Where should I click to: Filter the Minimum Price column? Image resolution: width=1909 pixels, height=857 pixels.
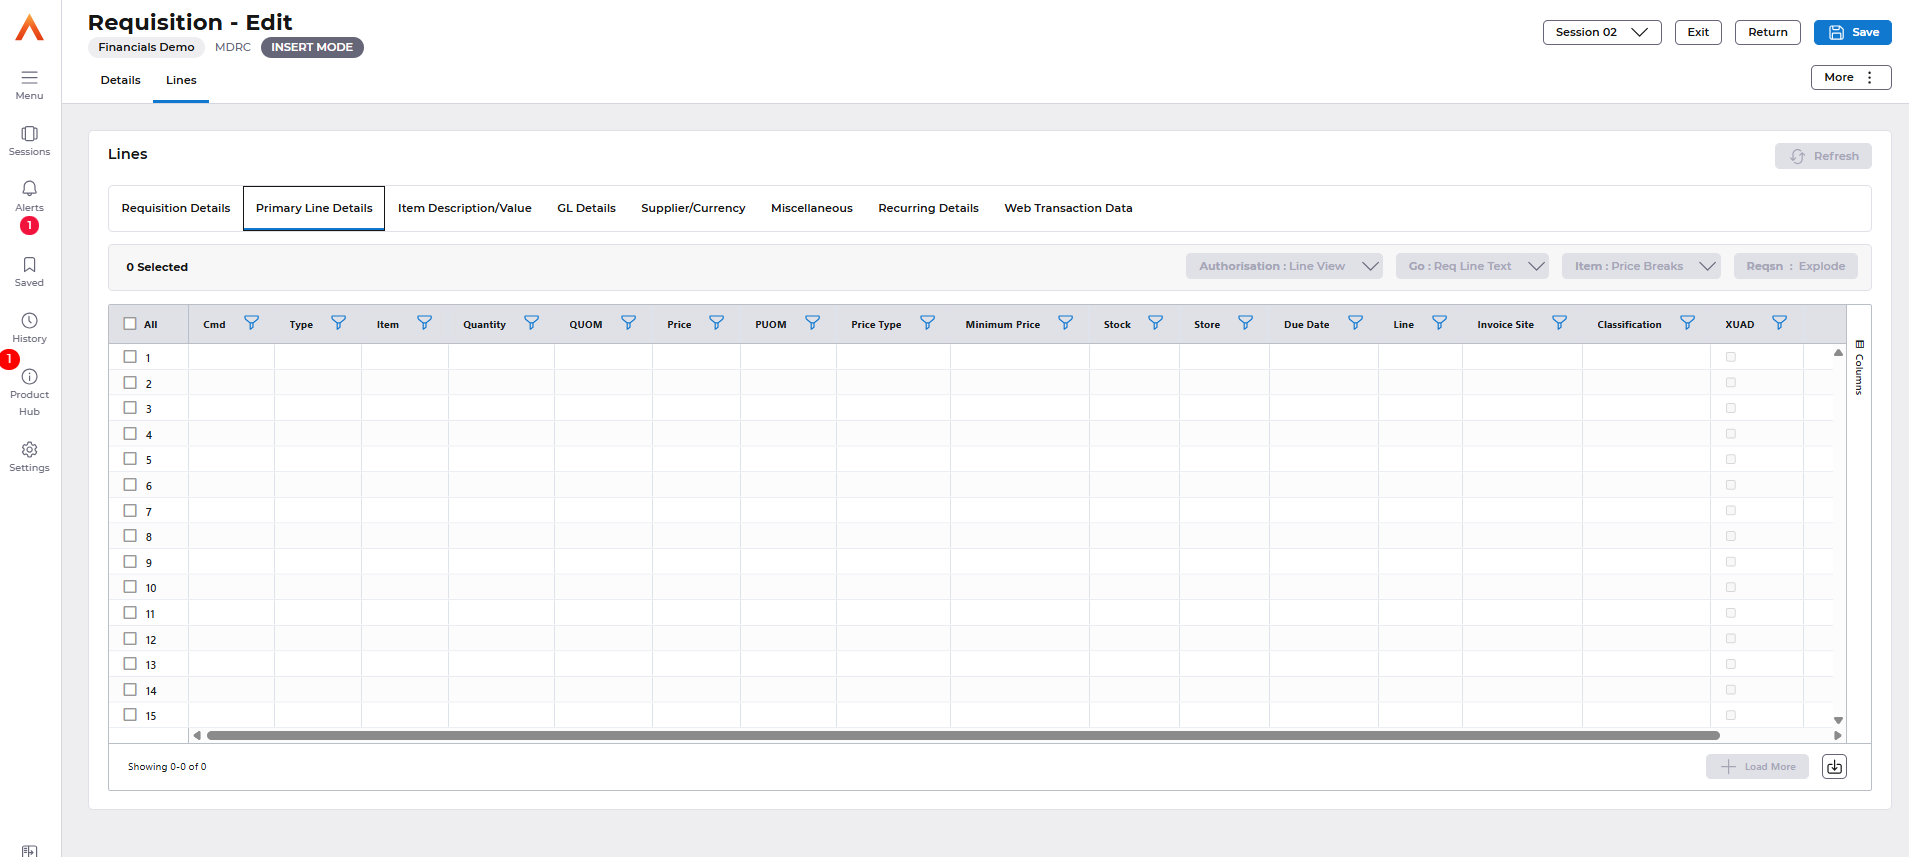click(1066, 323)
